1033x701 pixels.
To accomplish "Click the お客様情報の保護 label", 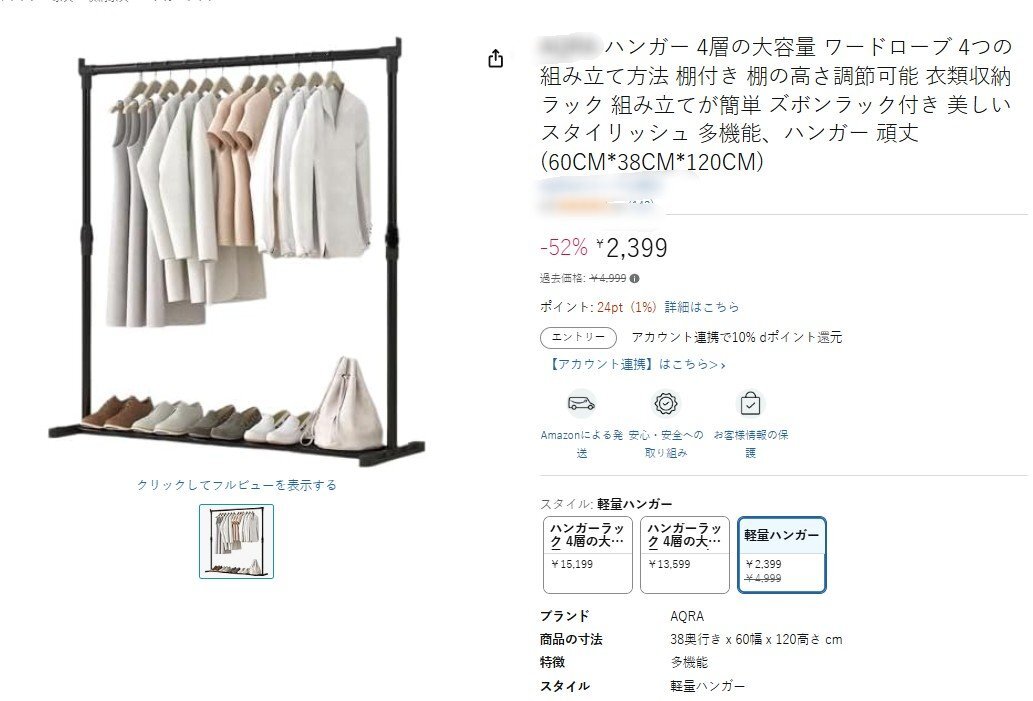I will pyautogui.click(x=750, y=444).
